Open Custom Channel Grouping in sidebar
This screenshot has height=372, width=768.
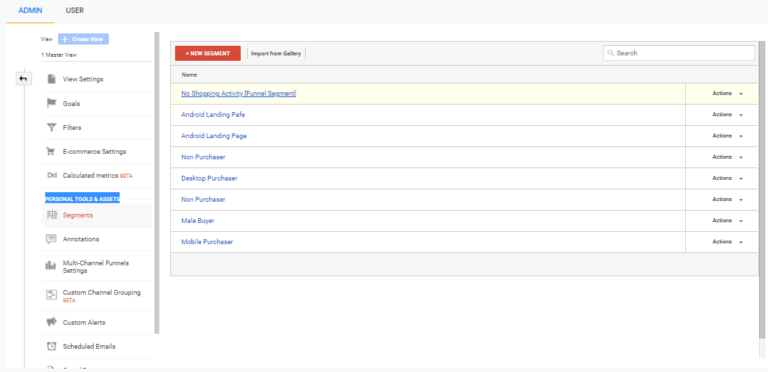101,296
